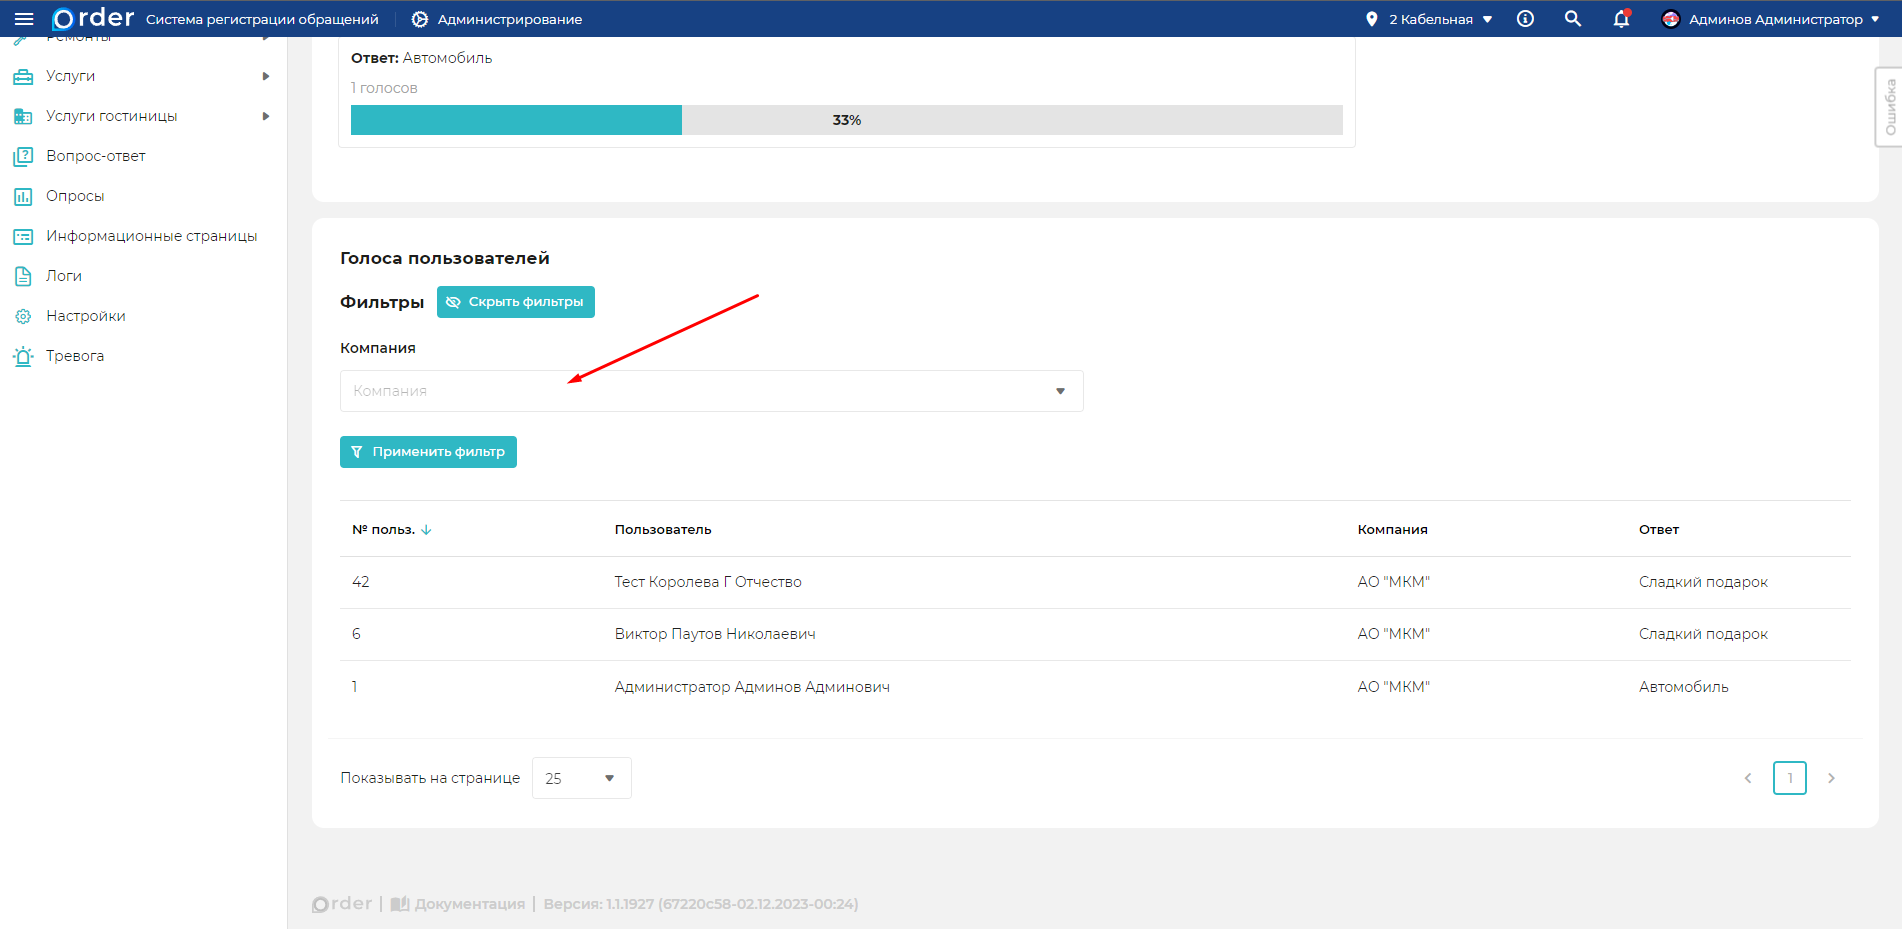Open Вопрос-ответ in the sidebar
Image resolution: width=1902 pixels, height=929 pixels.
pyautogui.click(x=96, y=156)
